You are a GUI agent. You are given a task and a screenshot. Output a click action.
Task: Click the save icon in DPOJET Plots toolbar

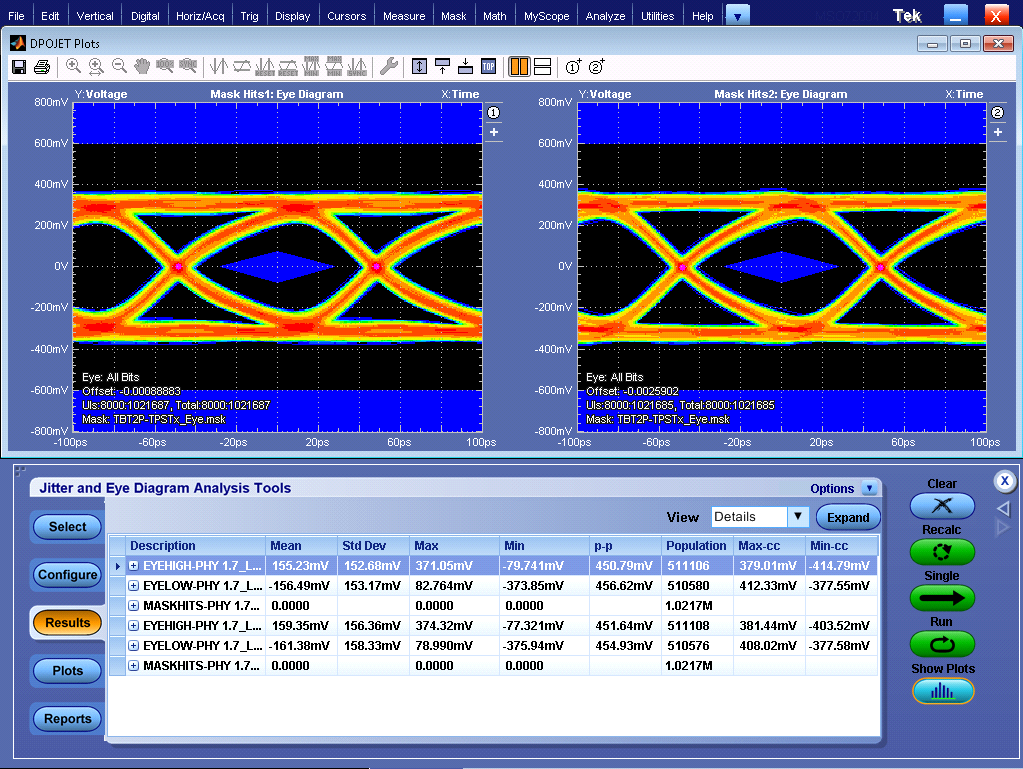18,67
